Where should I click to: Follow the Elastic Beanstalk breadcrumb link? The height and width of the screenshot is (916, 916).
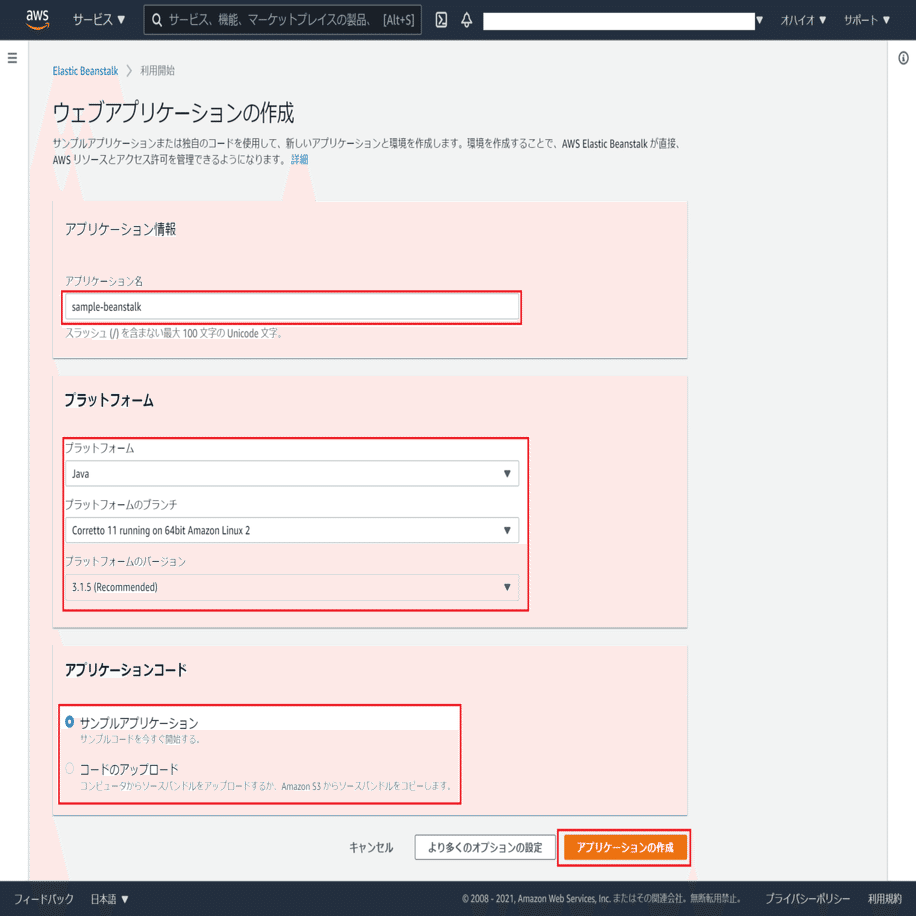pyautogui.click(x=85, y=71)
